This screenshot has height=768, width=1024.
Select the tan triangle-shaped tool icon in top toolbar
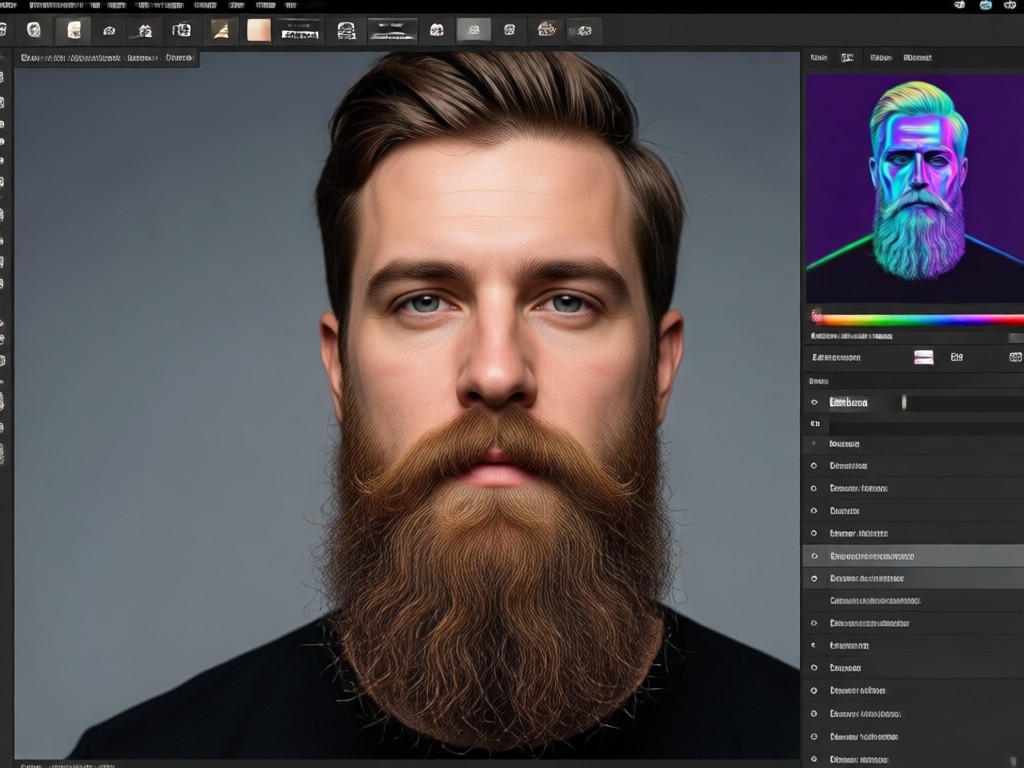(x=221, y=30)
